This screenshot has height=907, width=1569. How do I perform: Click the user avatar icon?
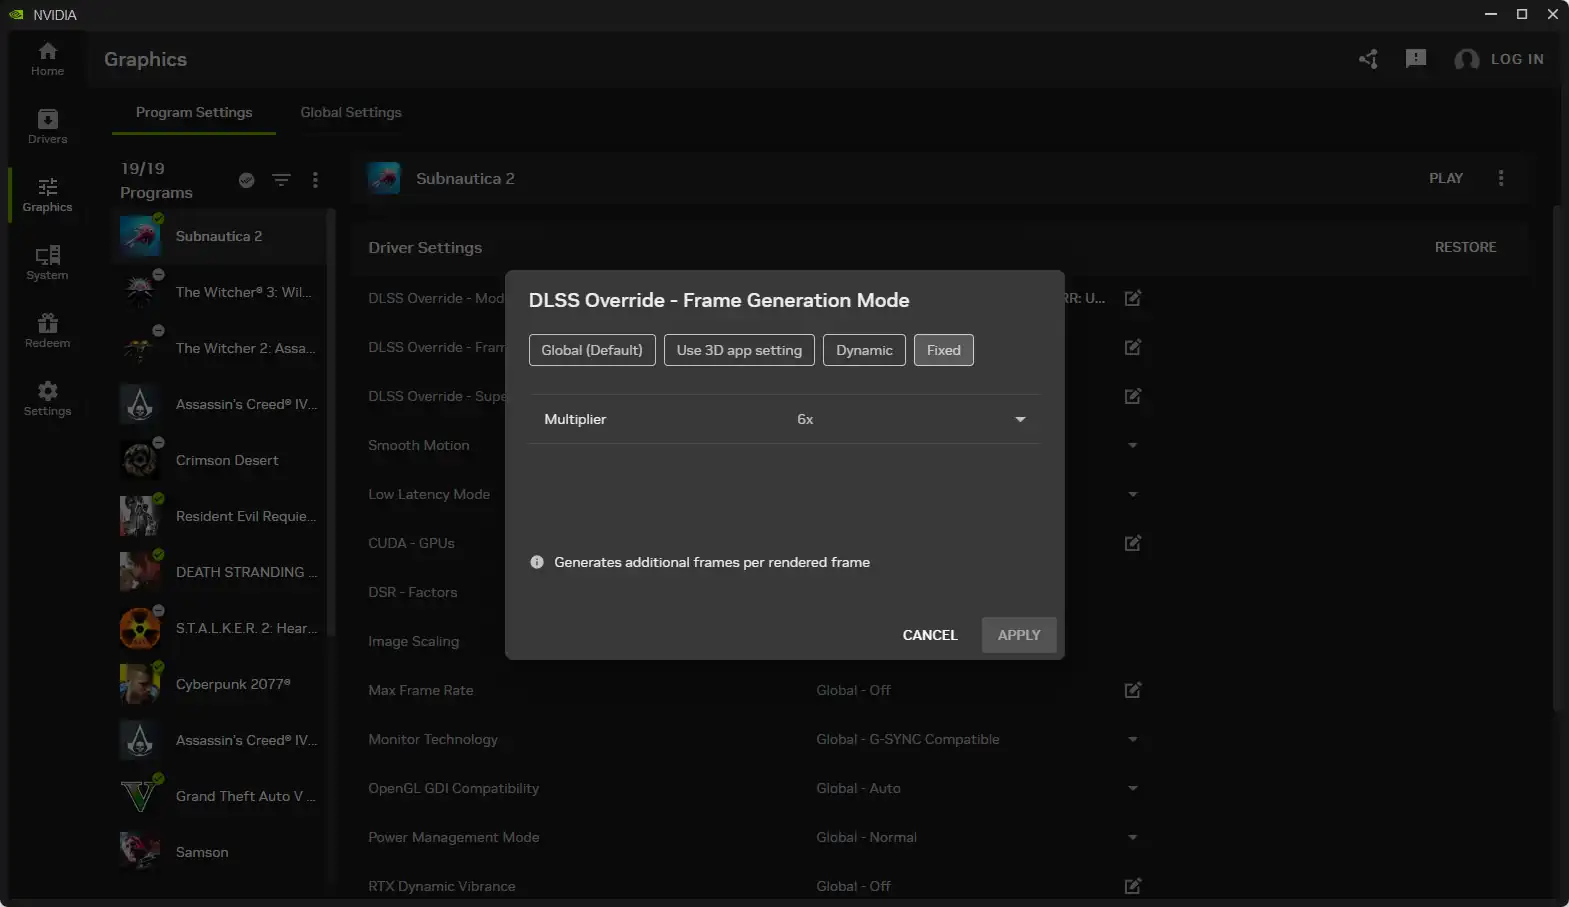(x=1467, y=60)
